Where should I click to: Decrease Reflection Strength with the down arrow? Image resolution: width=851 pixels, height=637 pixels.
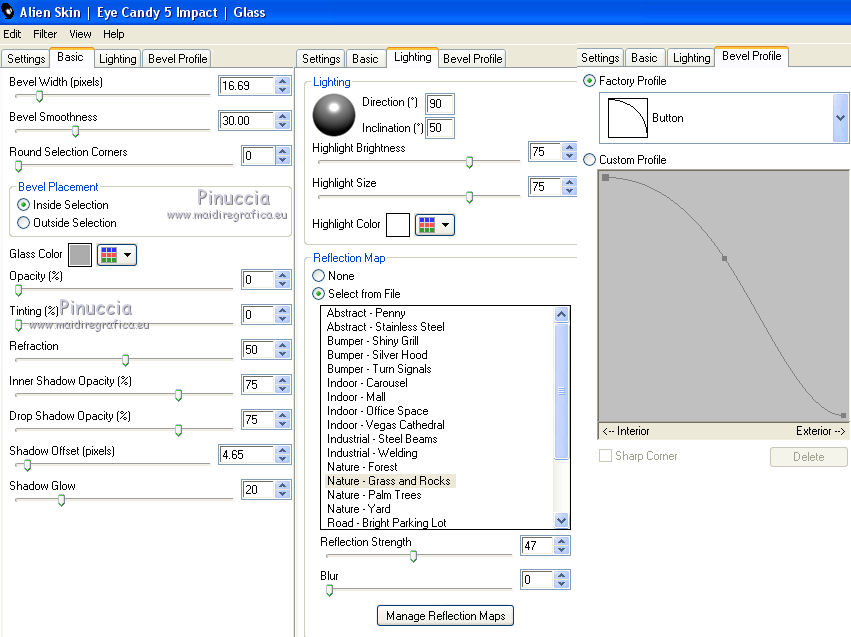pos(562,551)
